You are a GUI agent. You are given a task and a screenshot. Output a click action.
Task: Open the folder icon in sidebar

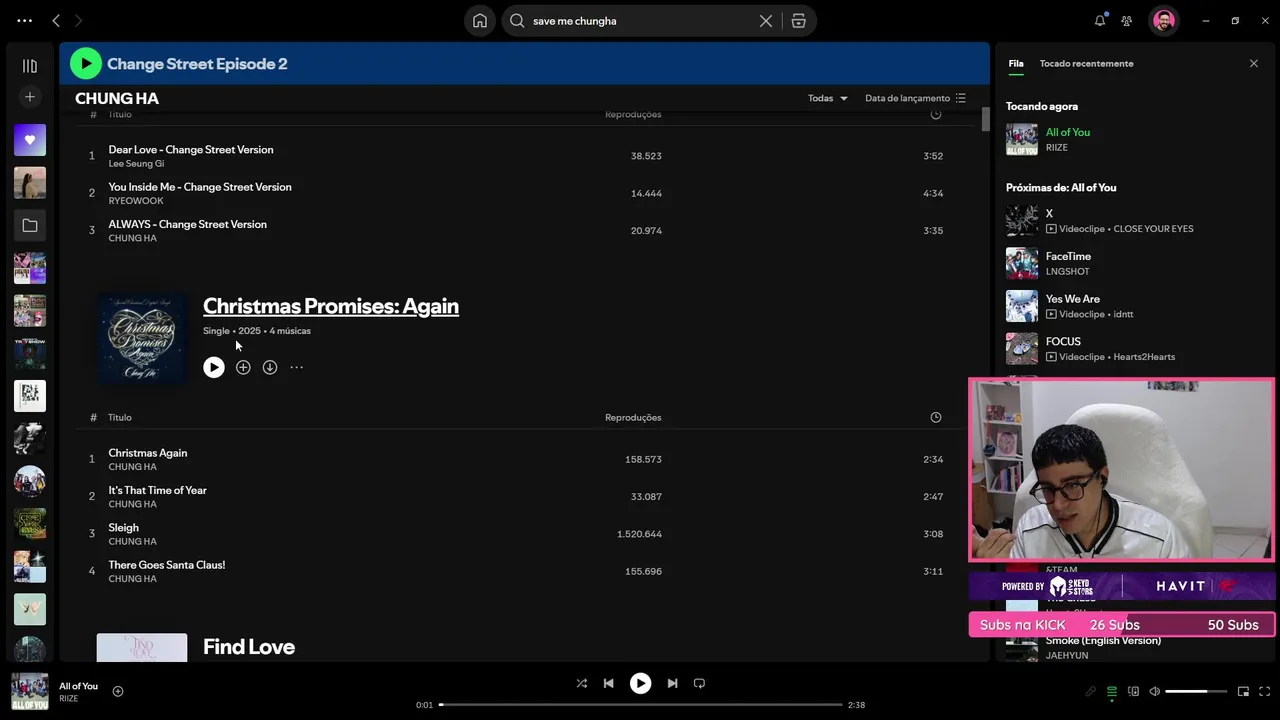[x=30, y=226]
